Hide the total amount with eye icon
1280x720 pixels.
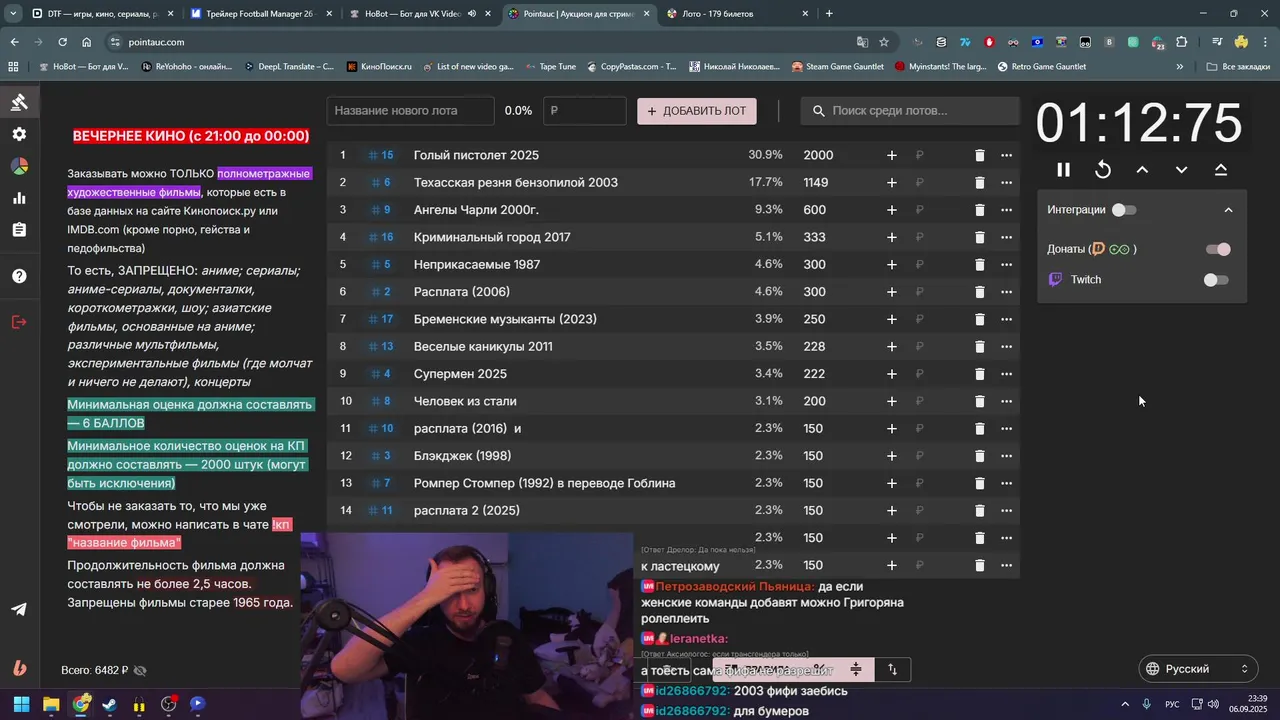(140, 671)
